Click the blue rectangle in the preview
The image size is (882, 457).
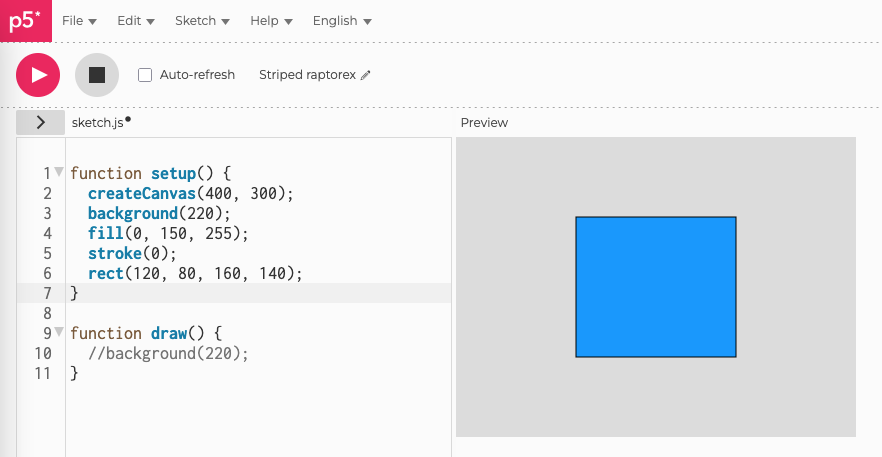click(x=655, y=287)
